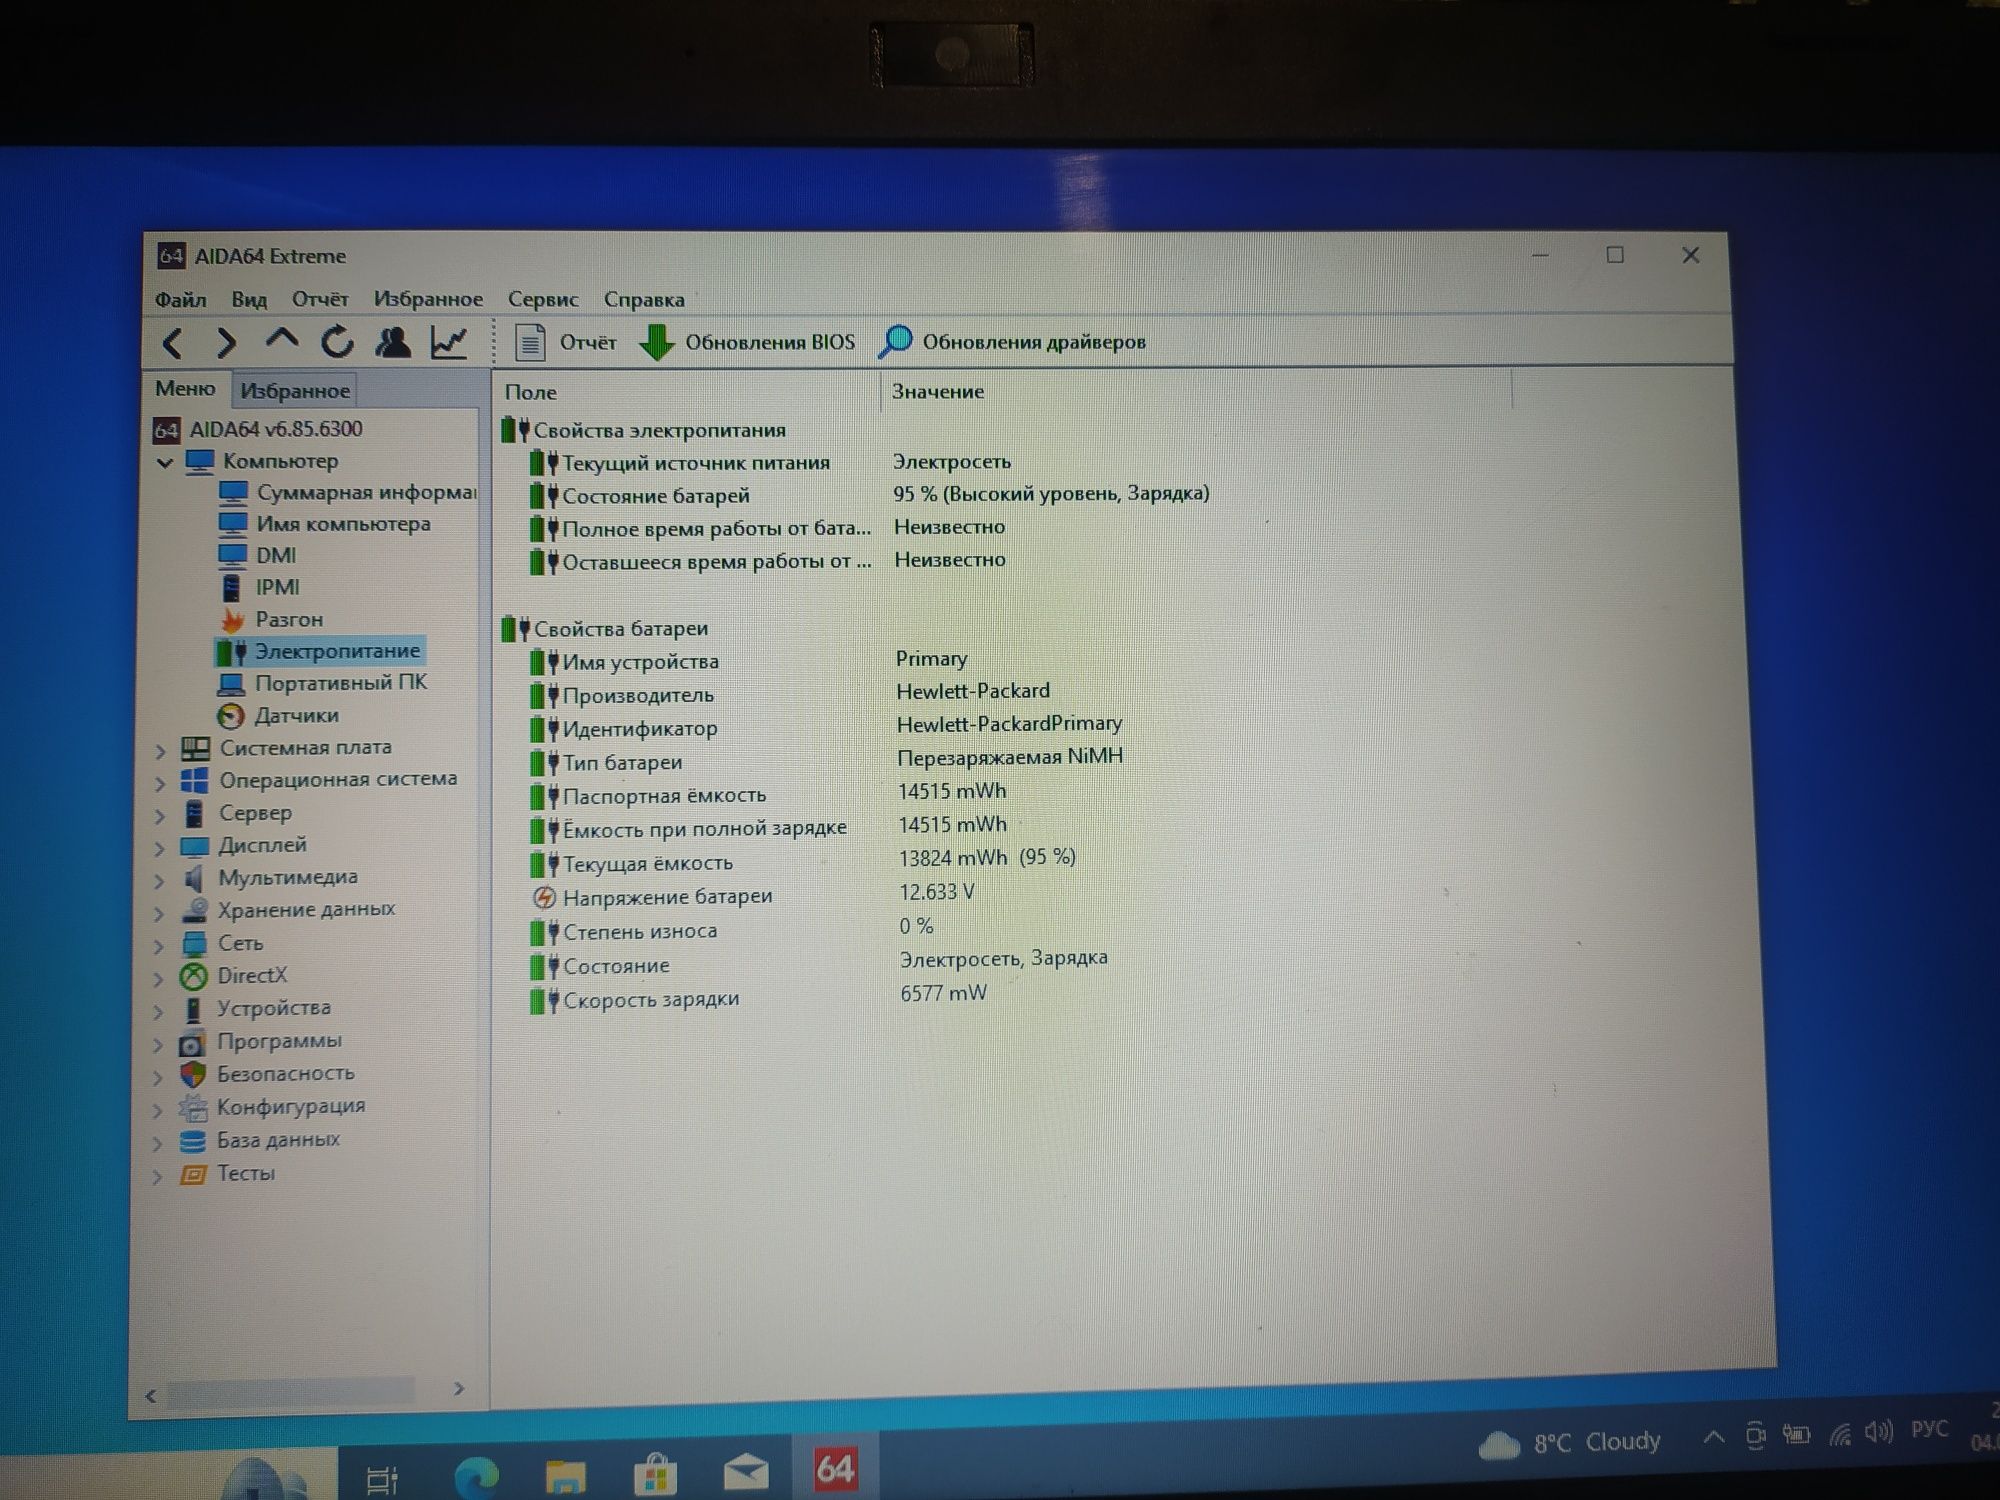Expand the Мультимедиа node
This screenshot has height=1500, width=2000.
(x=160, y=881)
